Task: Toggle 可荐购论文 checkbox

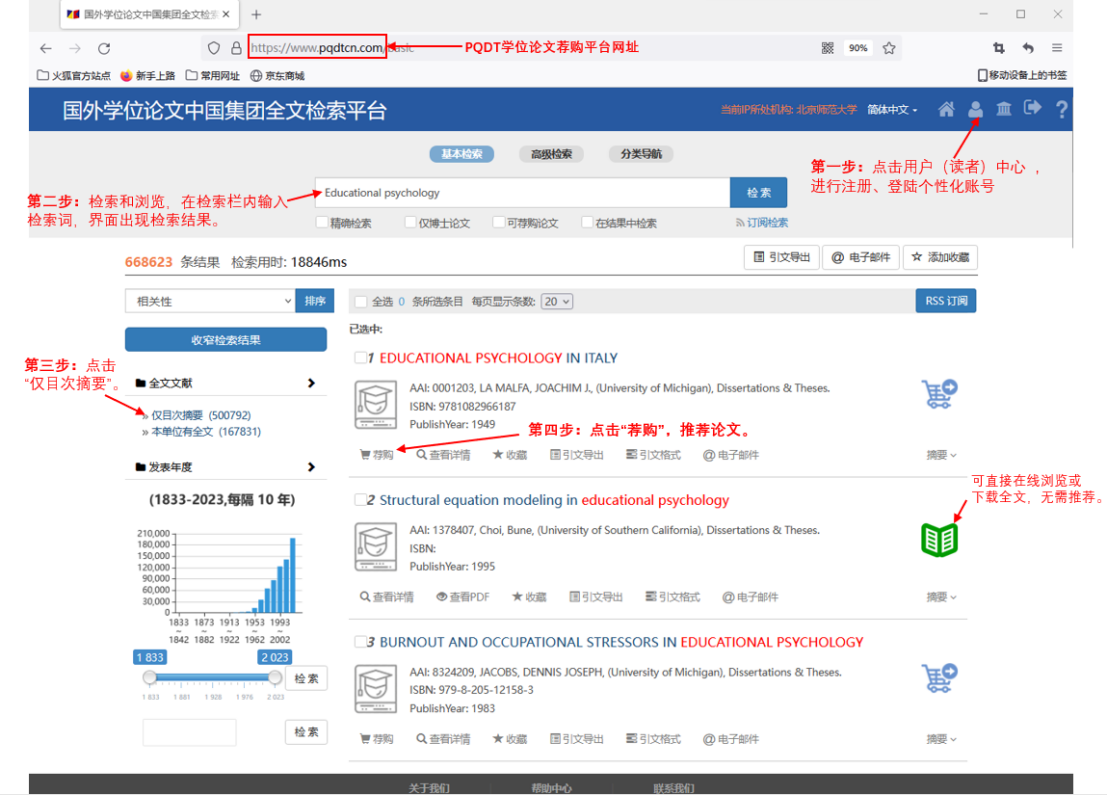Action: (x=498, y=223)
